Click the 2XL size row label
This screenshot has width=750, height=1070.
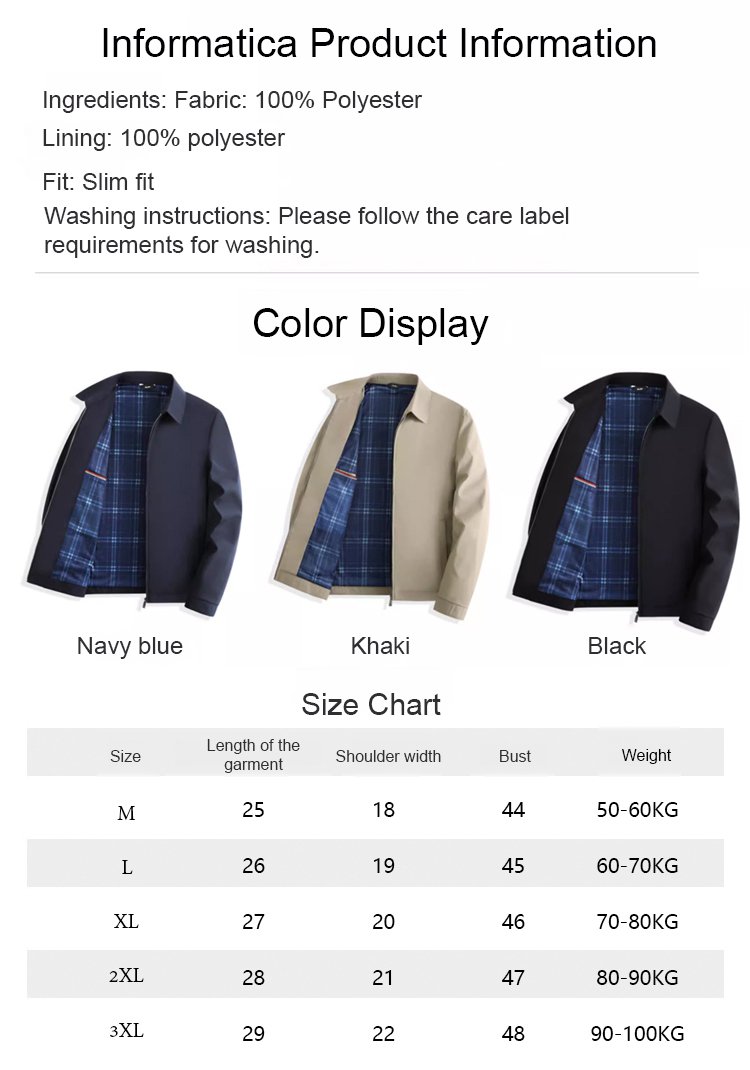click(127, 976)
